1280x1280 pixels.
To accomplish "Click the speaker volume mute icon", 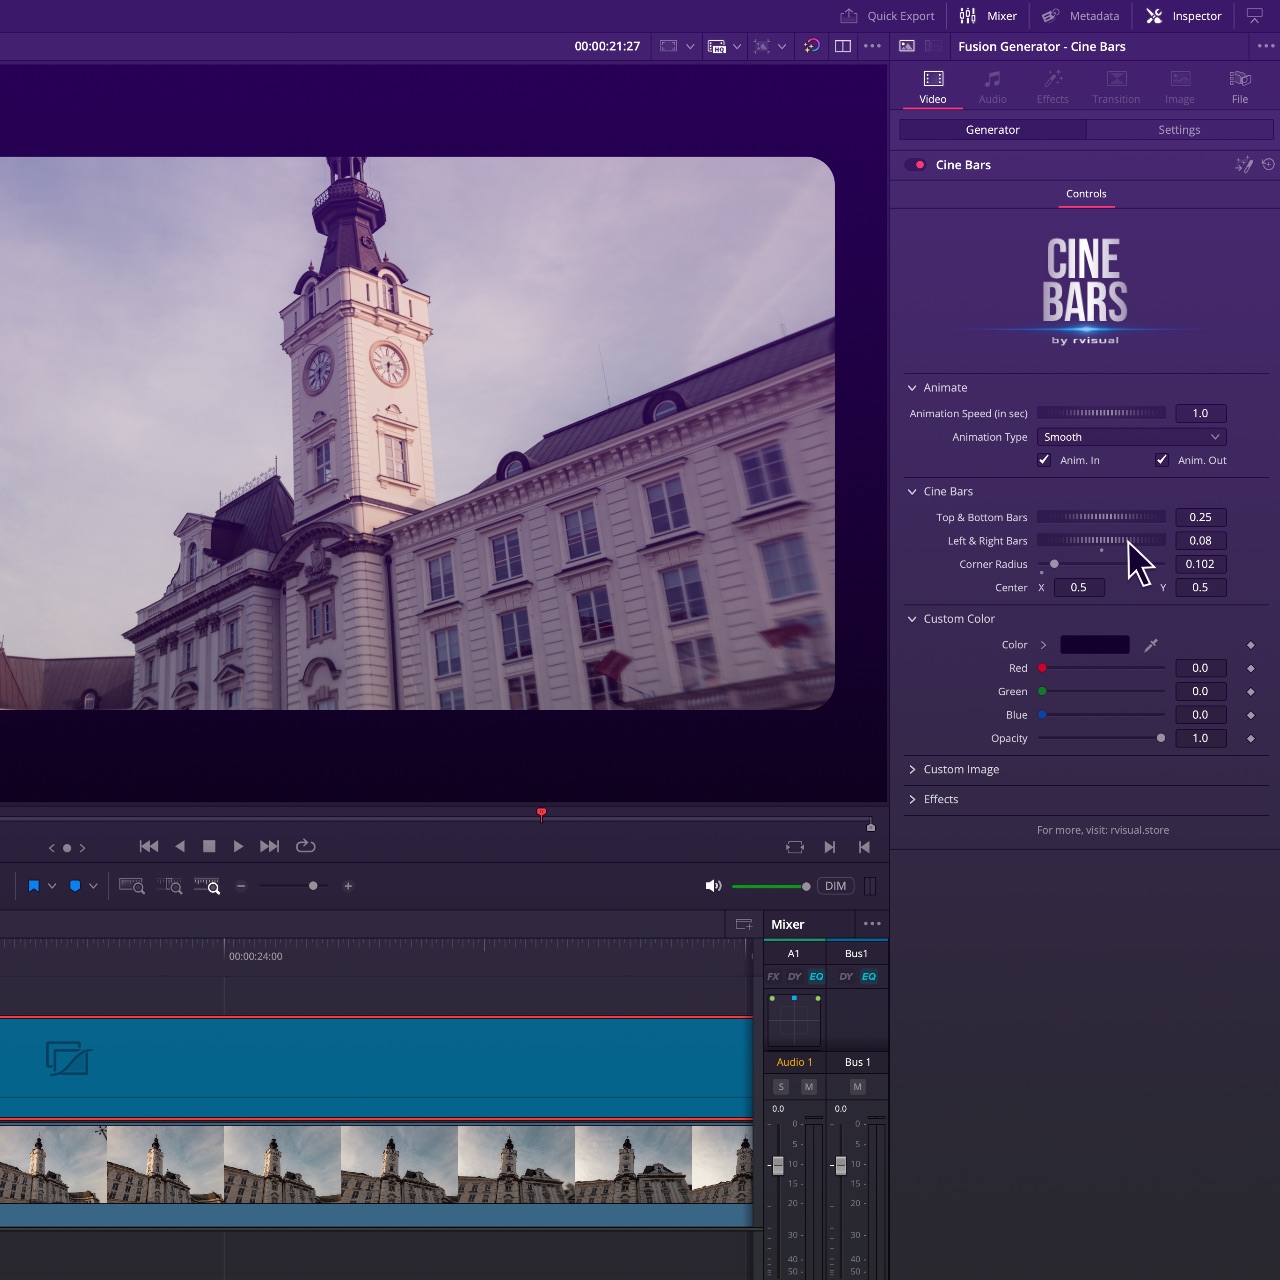I will 713,886.
